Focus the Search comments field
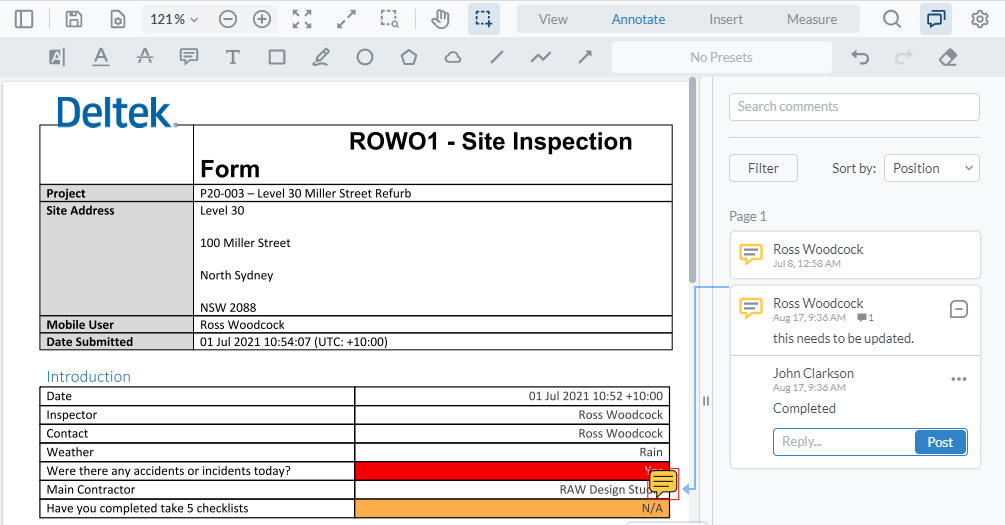This screenshot has height=525, width=1005. [854, 106]
